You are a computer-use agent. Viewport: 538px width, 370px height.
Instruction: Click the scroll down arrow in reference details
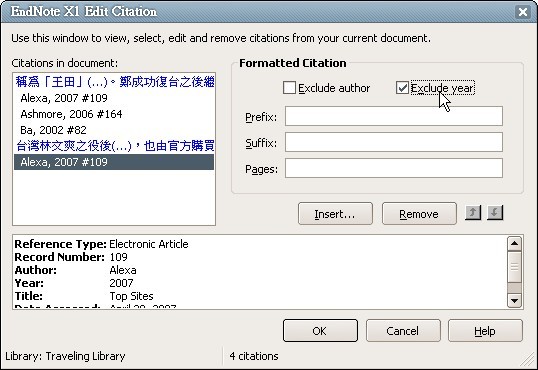point(514,301)
